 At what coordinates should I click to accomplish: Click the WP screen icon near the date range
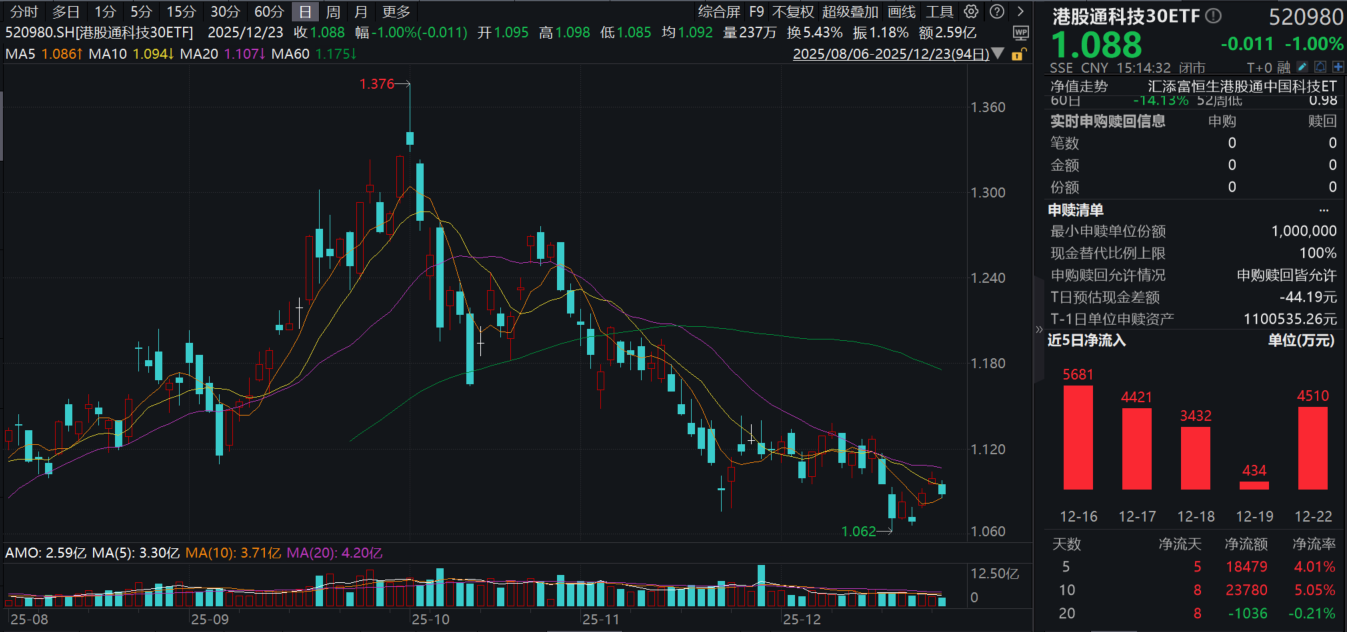(1020, 31)
